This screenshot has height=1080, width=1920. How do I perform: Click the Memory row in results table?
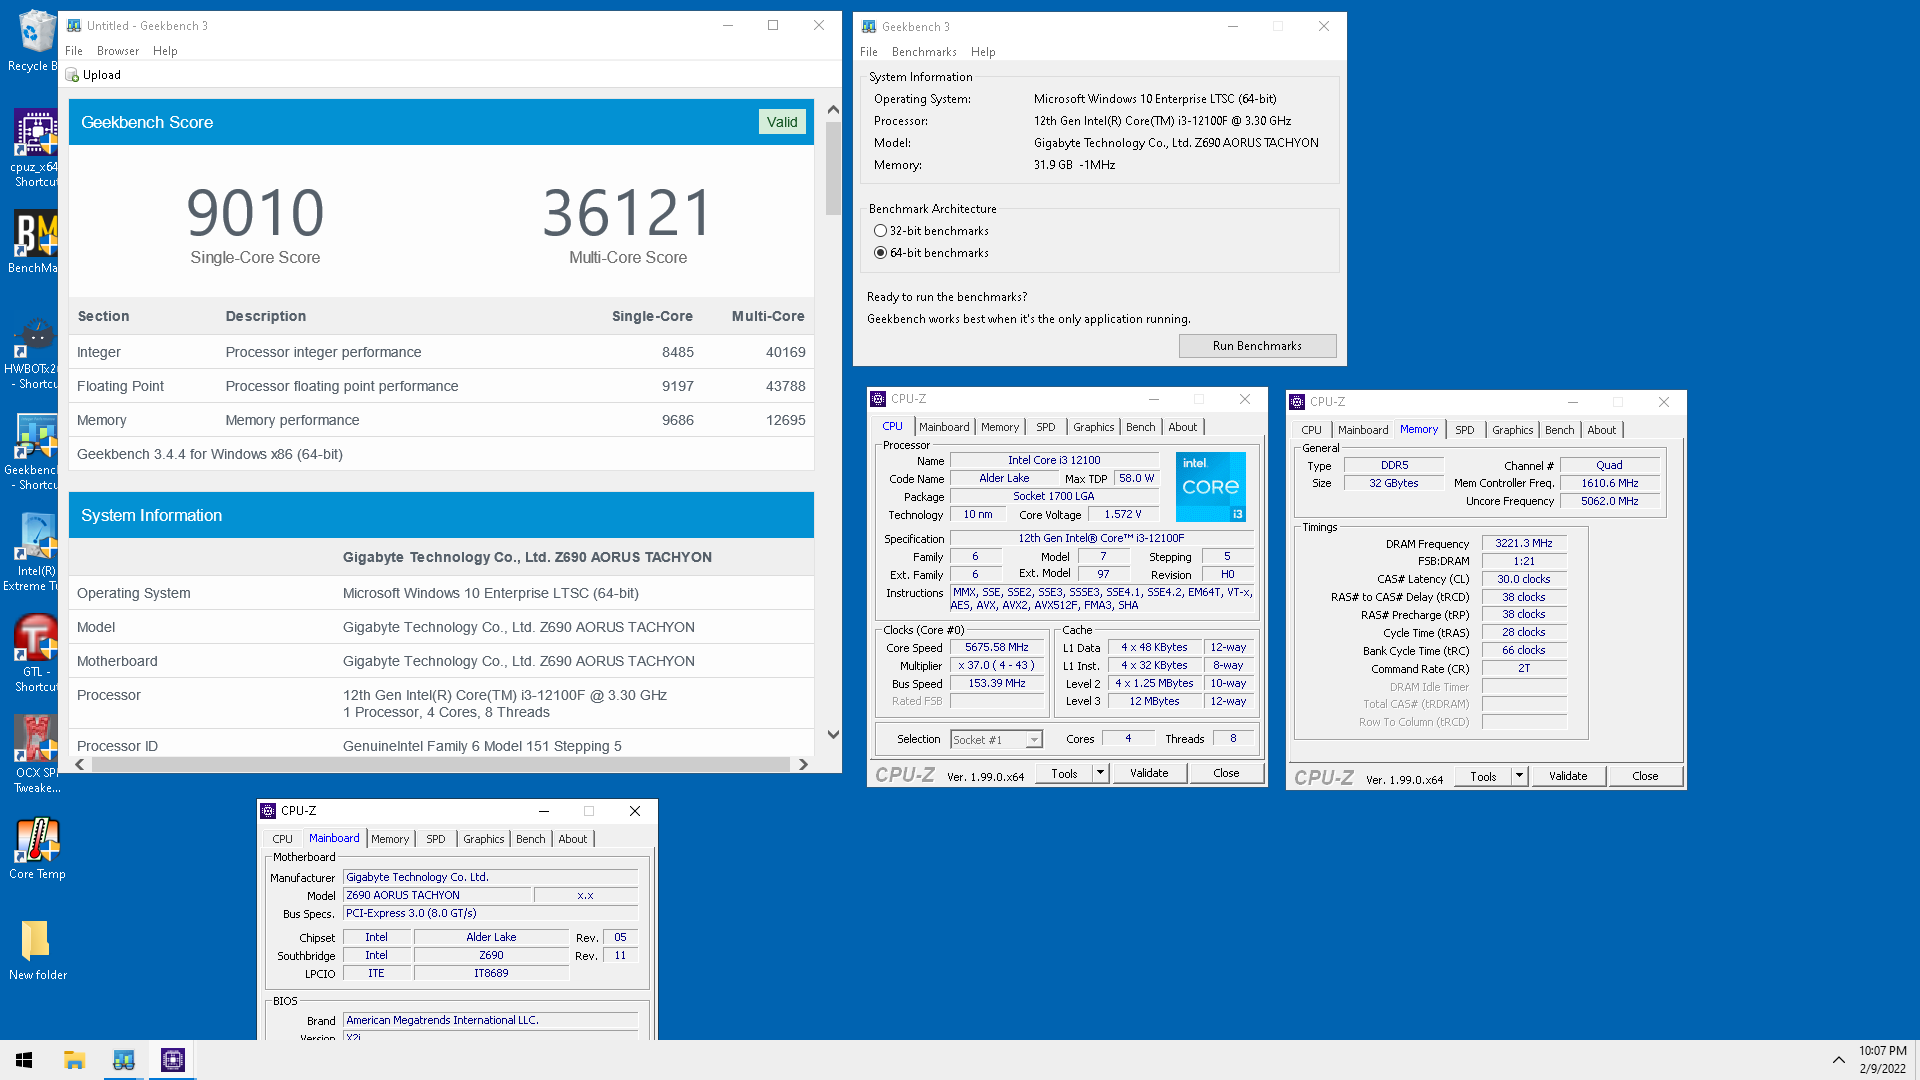click(x=441, y=420)
